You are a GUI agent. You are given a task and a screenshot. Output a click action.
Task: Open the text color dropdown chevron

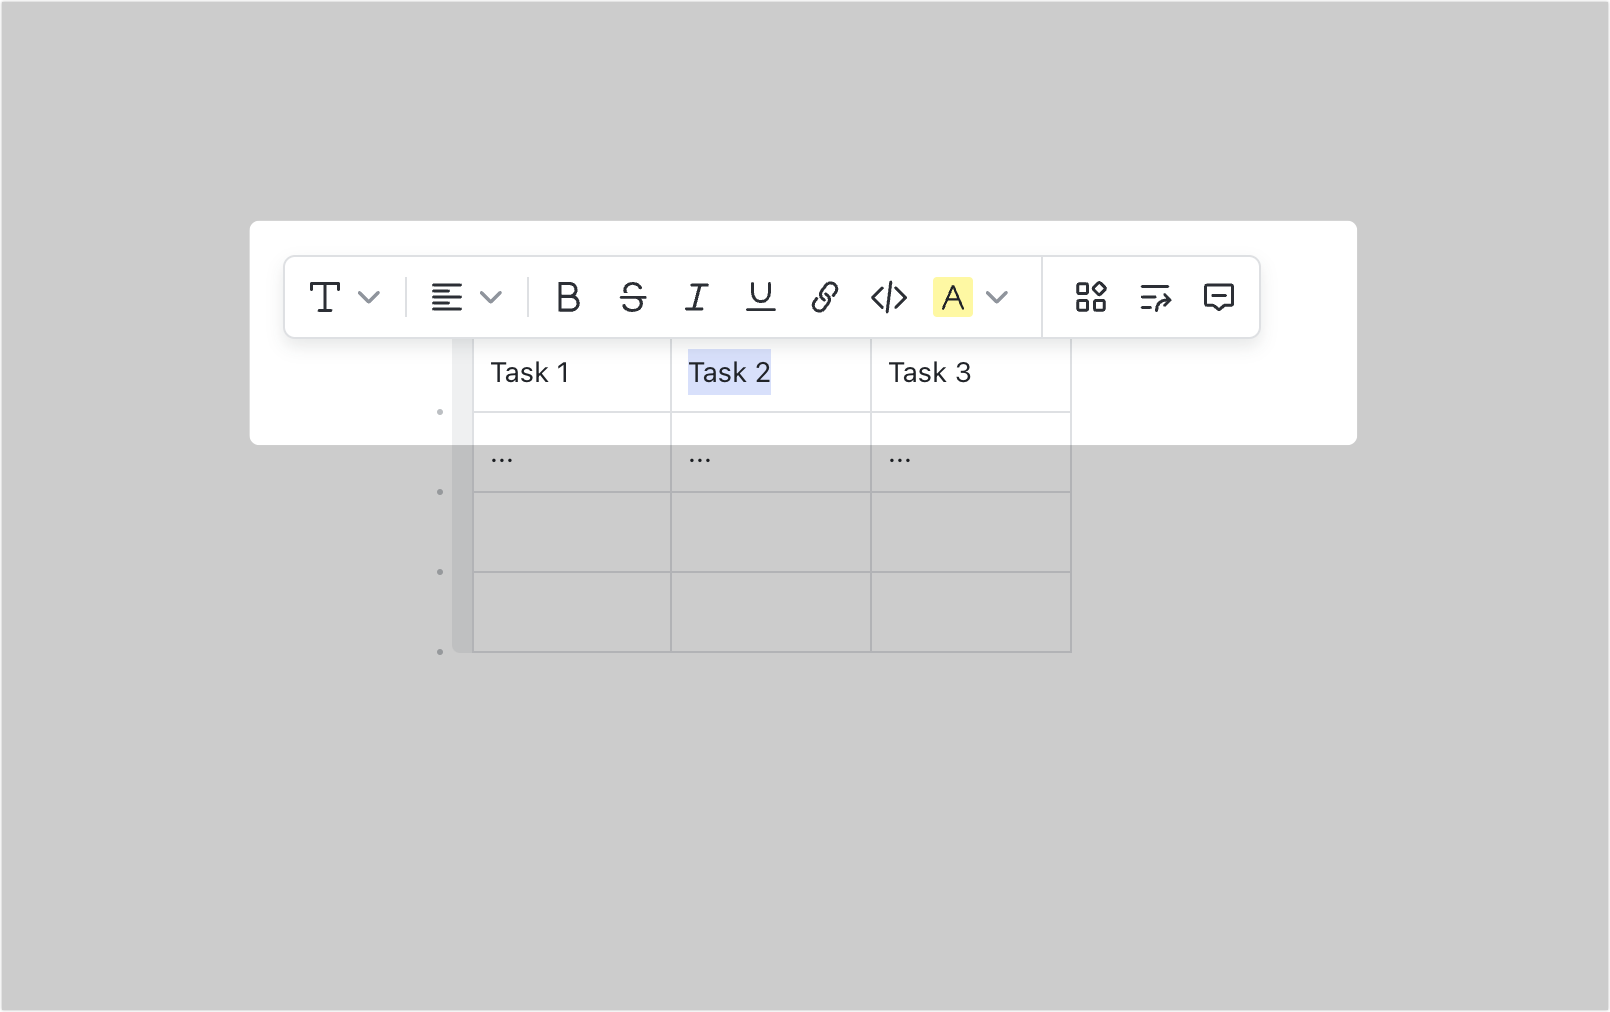[996, 297]
